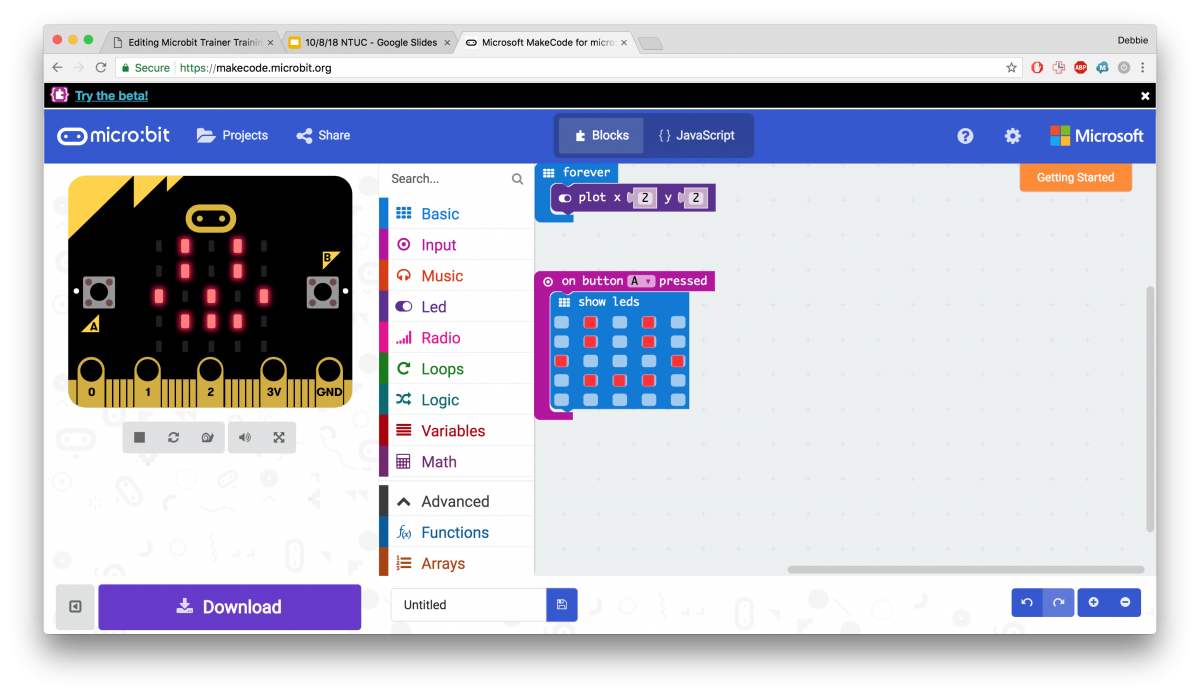The width and height of the screenshot is (1200, 696).
Task: Click the Untitled project name field
Action: pos(469,605)
